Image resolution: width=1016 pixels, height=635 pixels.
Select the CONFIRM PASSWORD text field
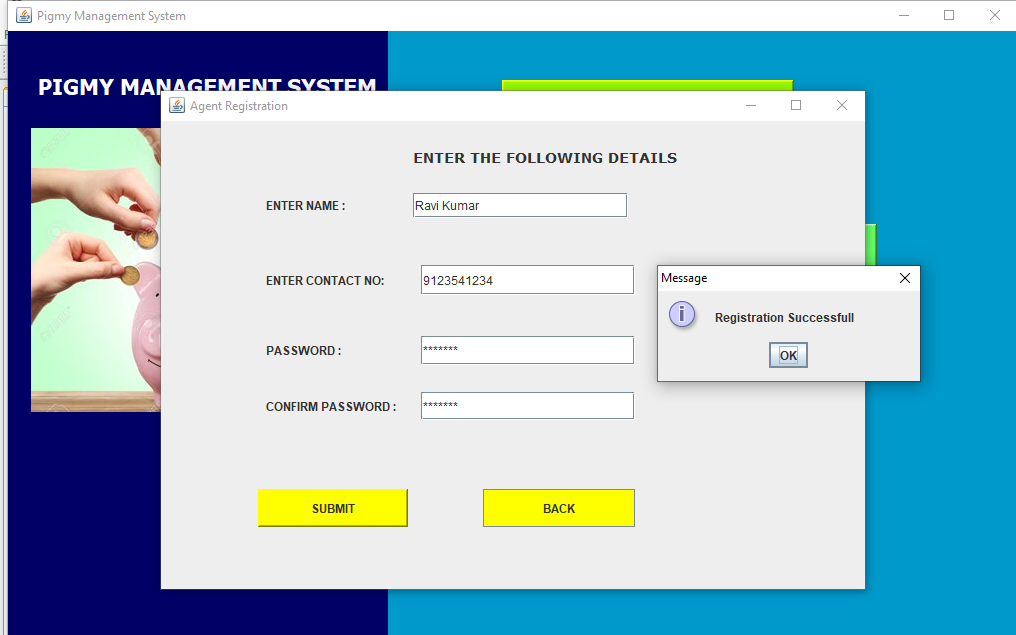527,405
